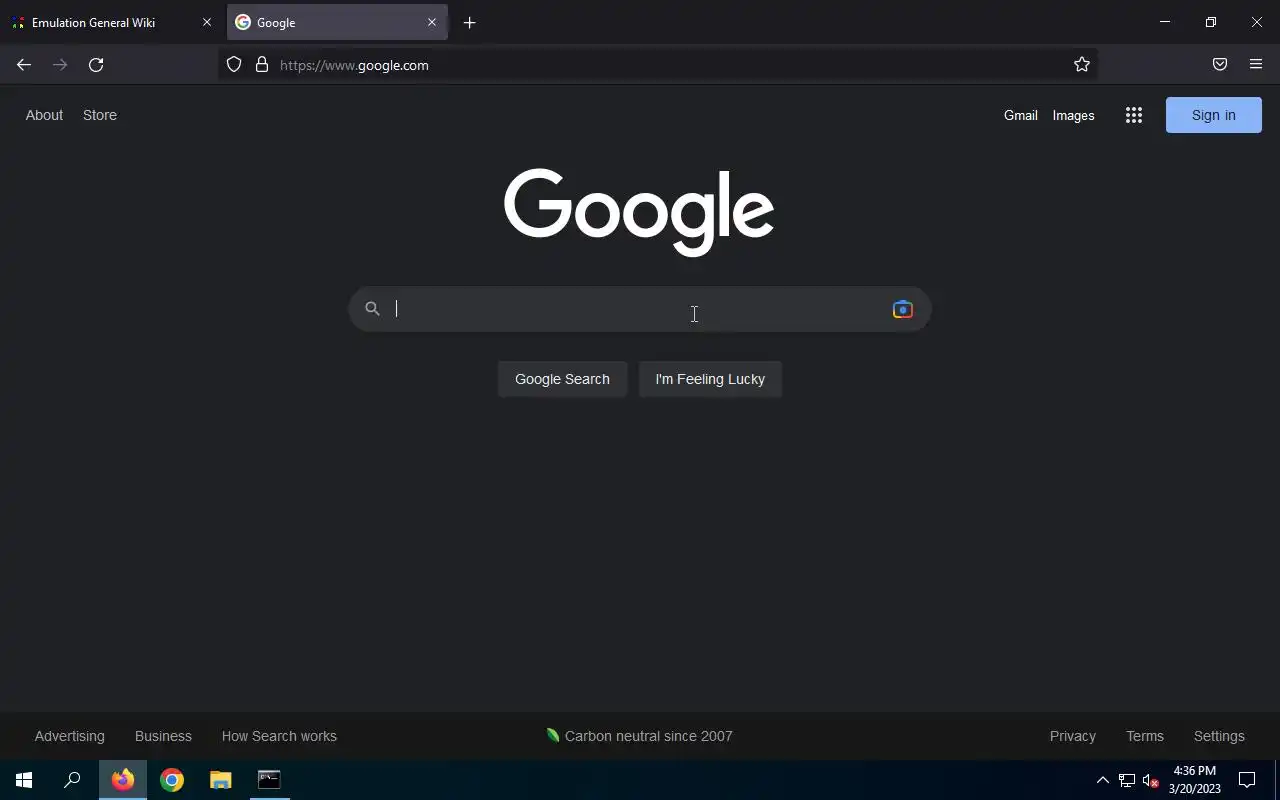Open Carbon neutral since 2007 link
The height and width of the screenshot is (800, 1280).
(639, 736)
